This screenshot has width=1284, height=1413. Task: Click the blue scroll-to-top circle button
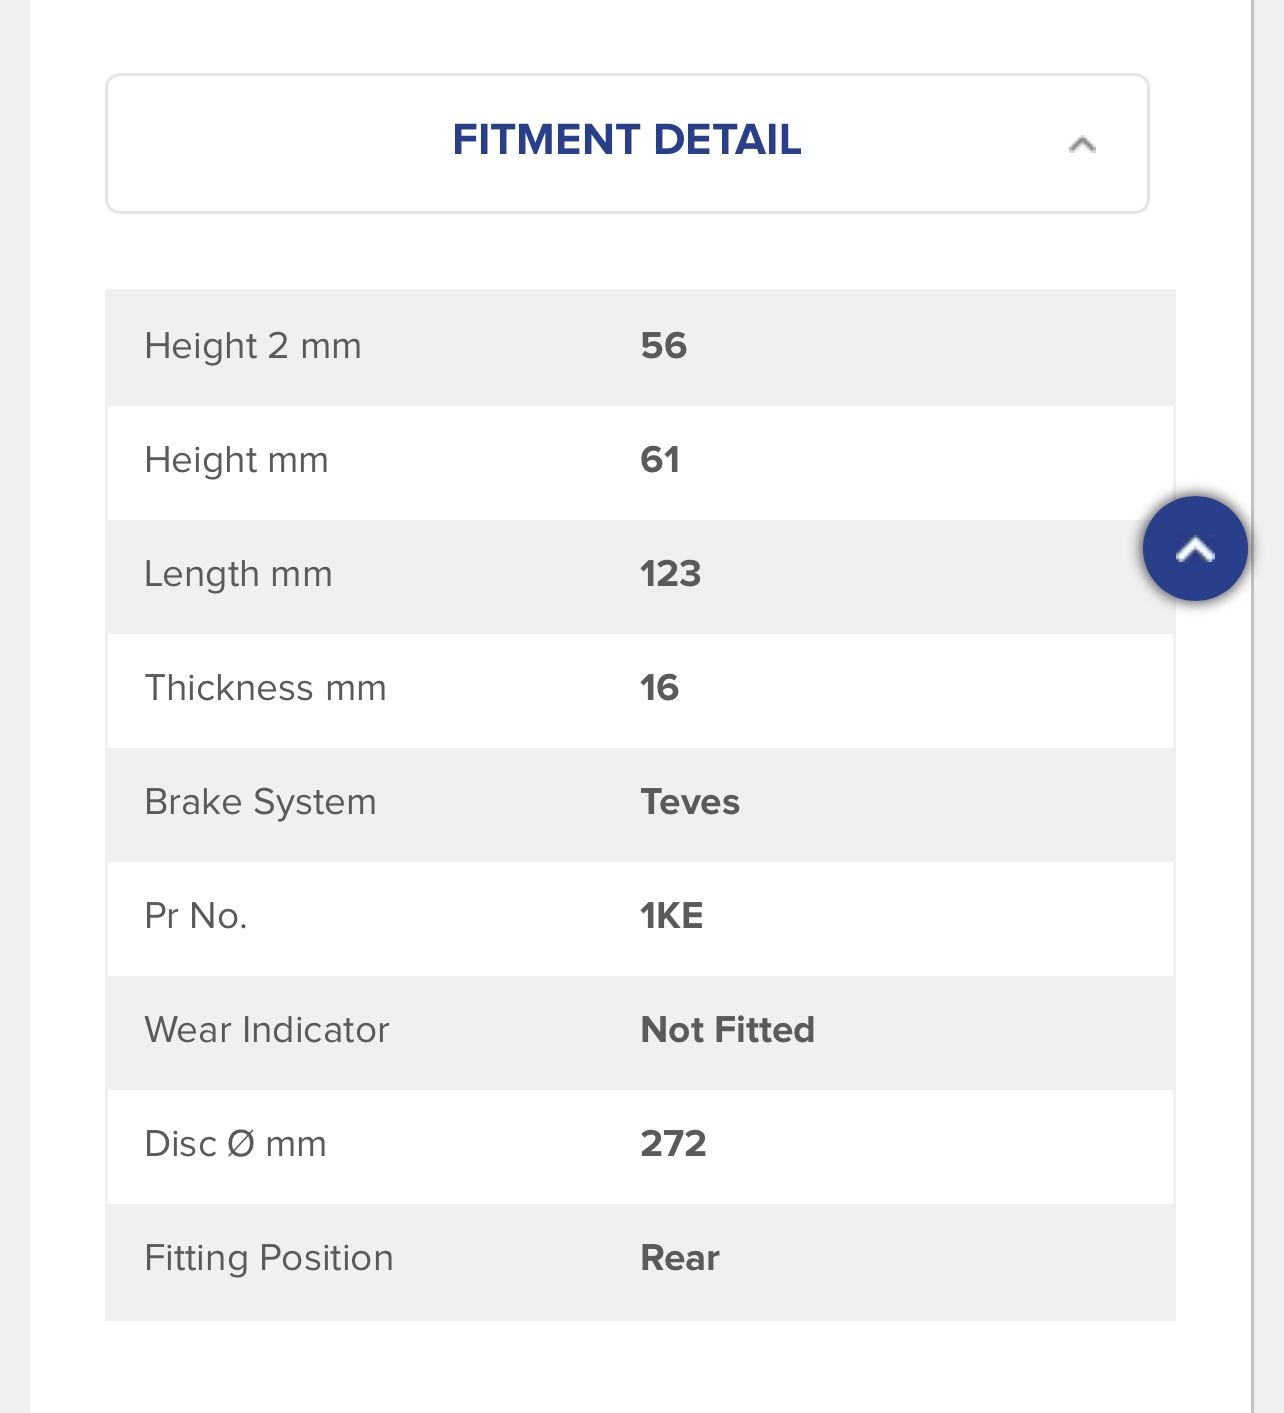(1195, 549)
